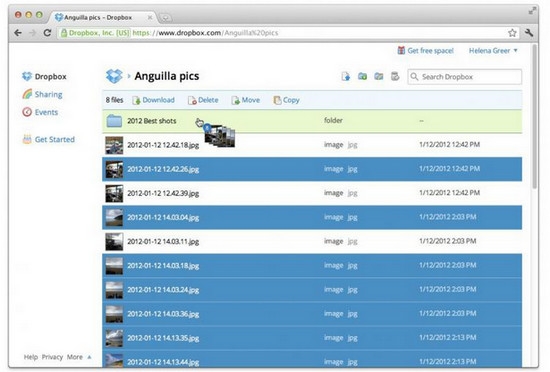
Task: Close the Anguilla pics browser tab
Action: coord(150,17)
